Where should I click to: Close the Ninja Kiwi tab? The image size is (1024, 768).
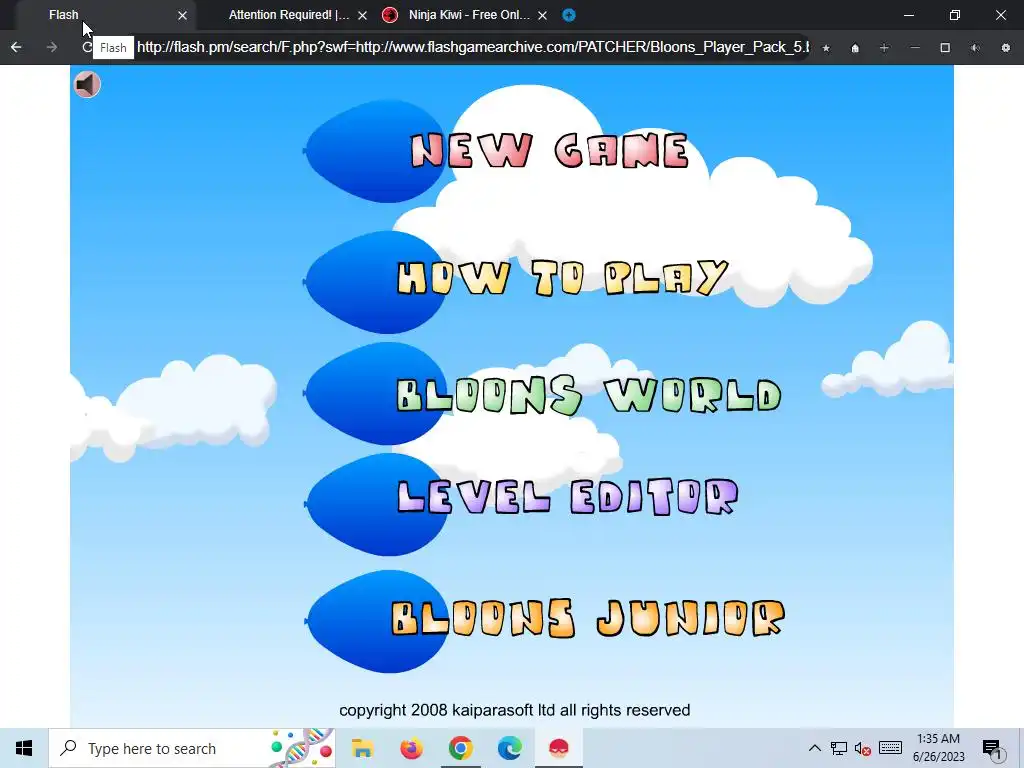(x=542, y=15)
